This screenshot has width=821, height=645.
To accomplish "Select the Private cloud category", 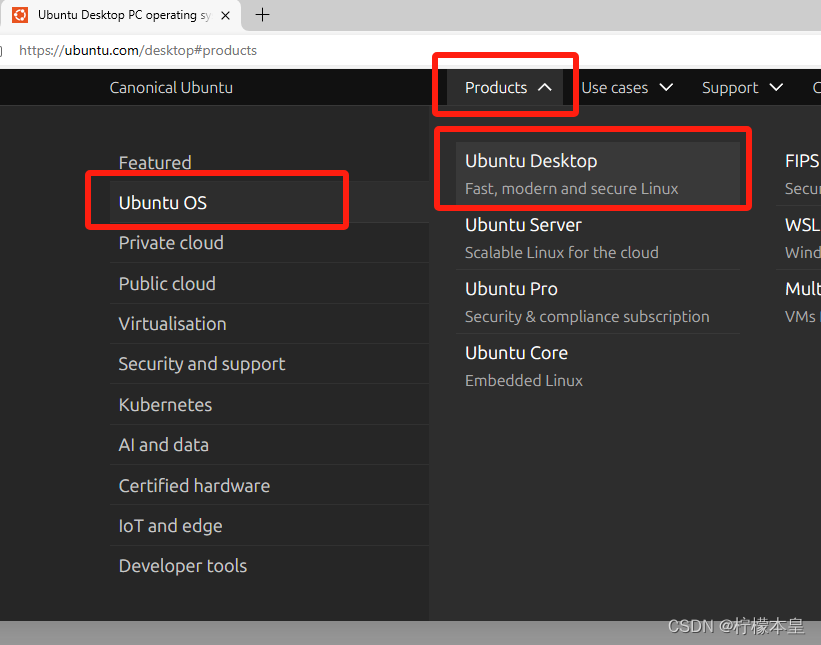I will tap(170, 242).
